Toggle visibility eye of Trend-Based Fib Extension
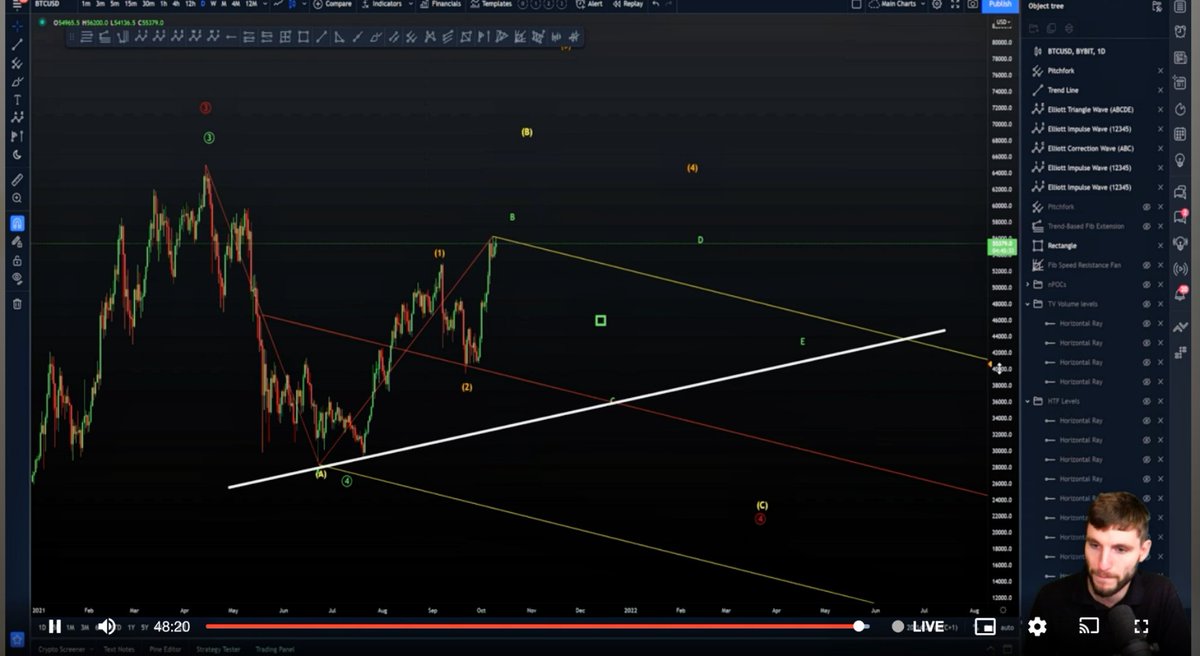The image size is (1200, 656). point(1147,226)
